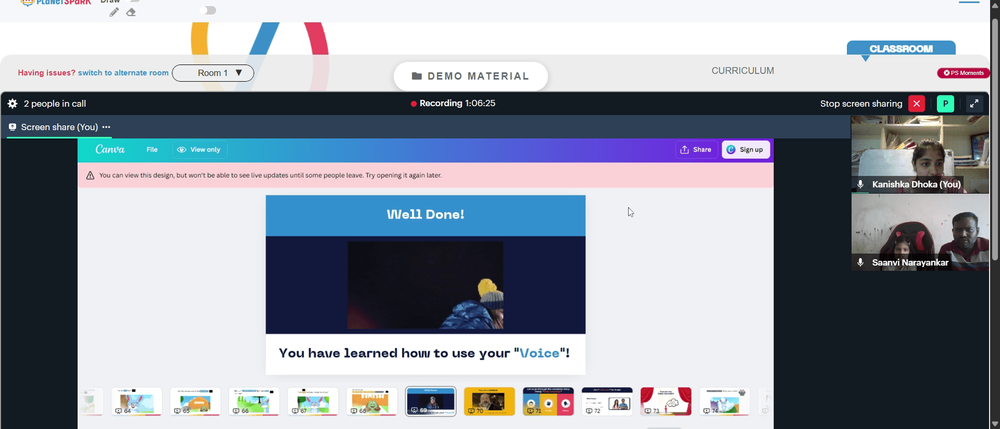1000x429 pixels.
Task: Click the Recording 1:06:25 indicator
Action: [453, 103]
